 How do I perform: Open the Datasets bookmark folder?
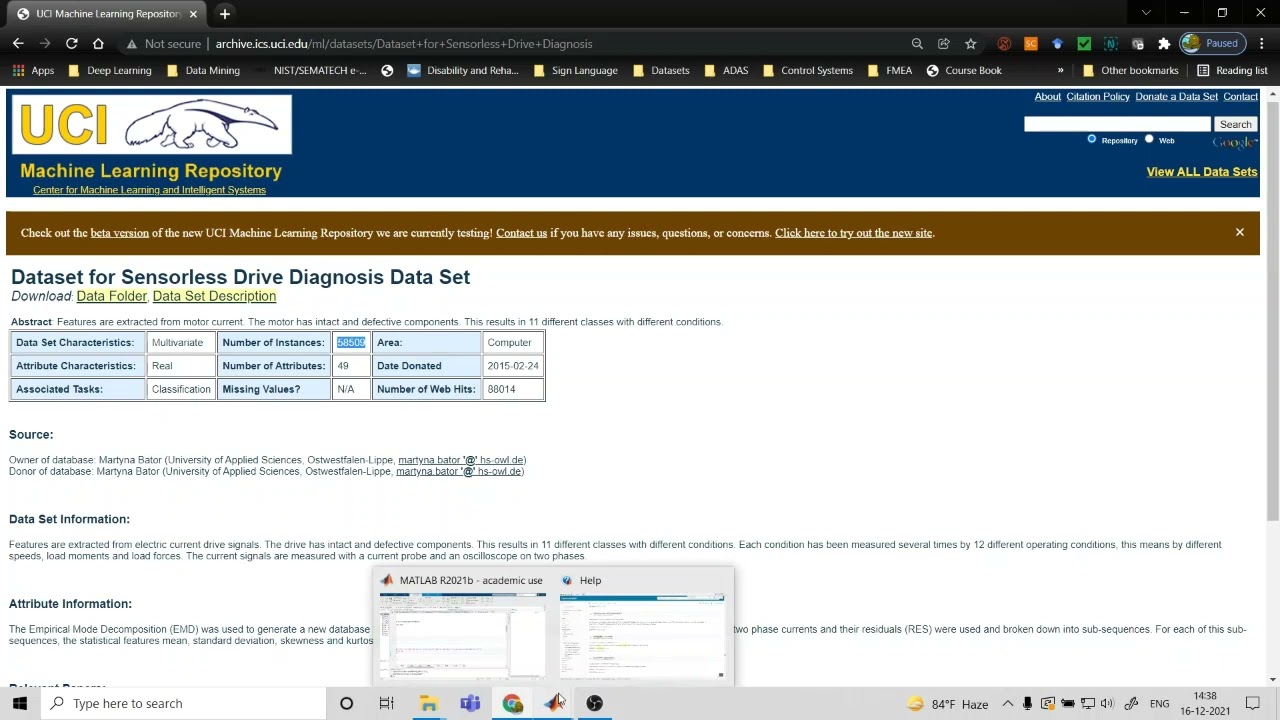660,71
